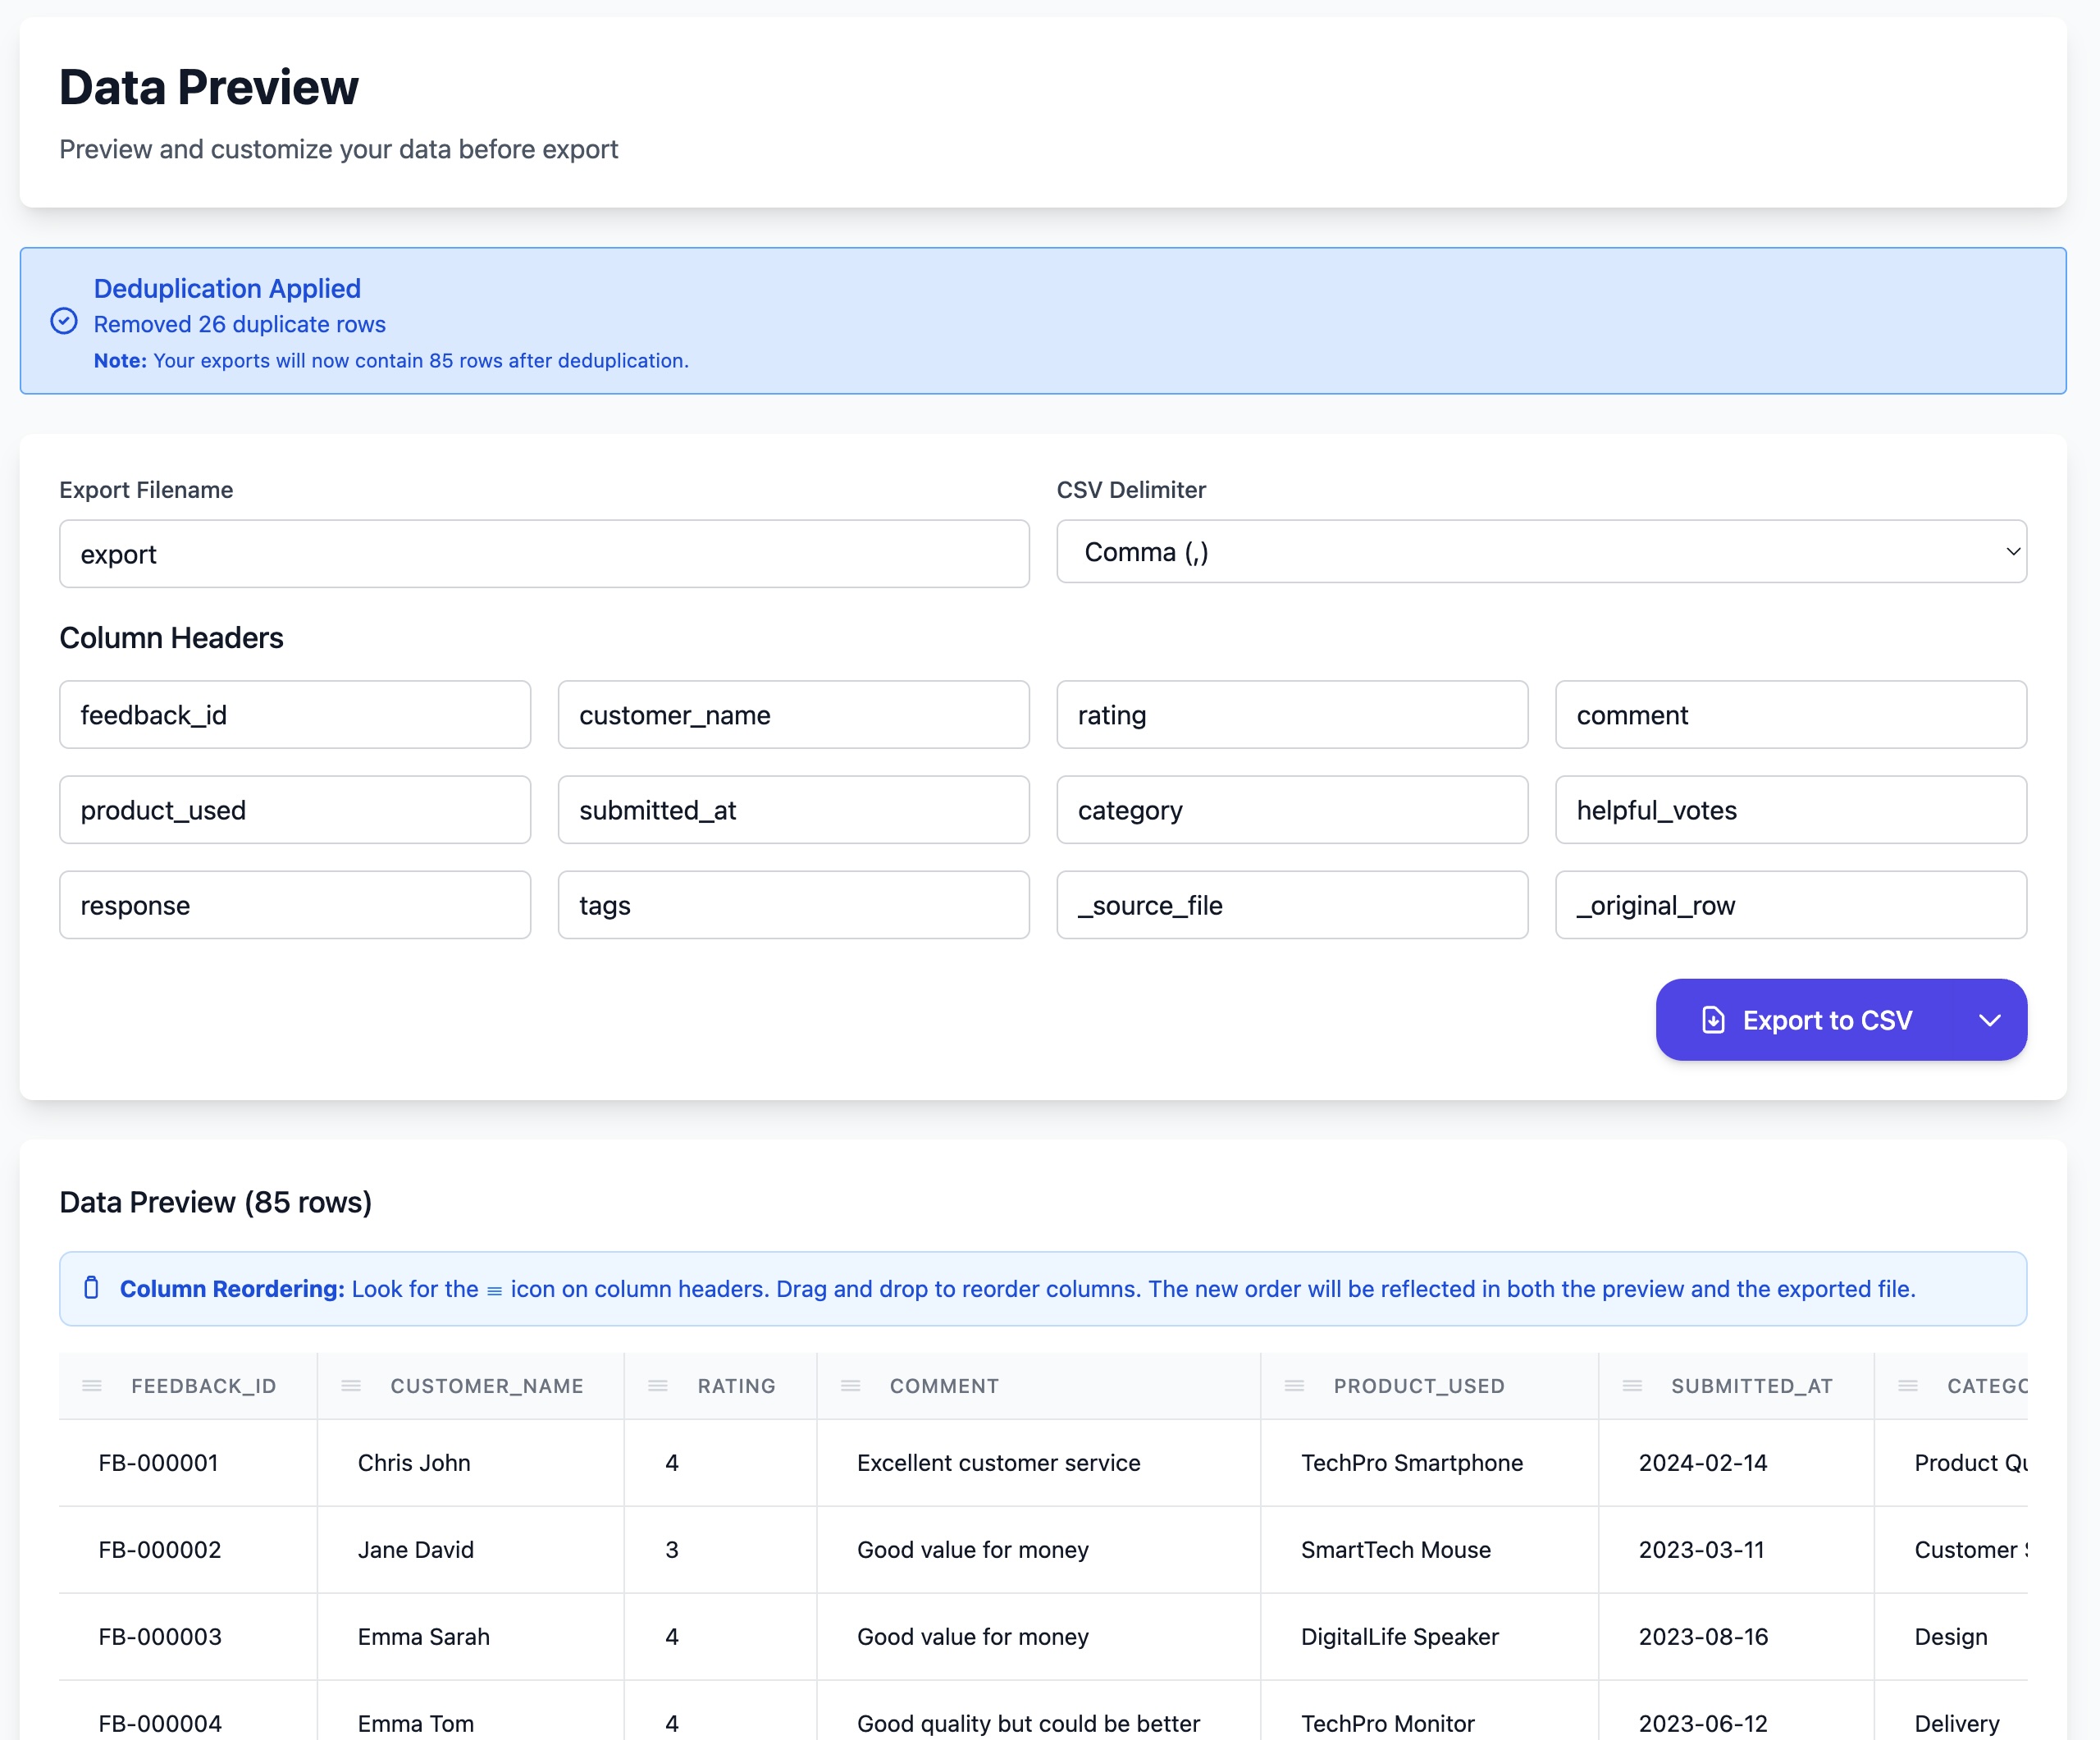Click the clipboard icon in the Column Reordering tip

coord(91,1288)
